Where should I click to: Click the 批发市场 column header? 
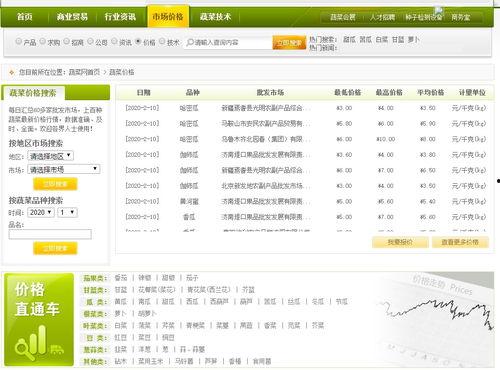(270, 92)
